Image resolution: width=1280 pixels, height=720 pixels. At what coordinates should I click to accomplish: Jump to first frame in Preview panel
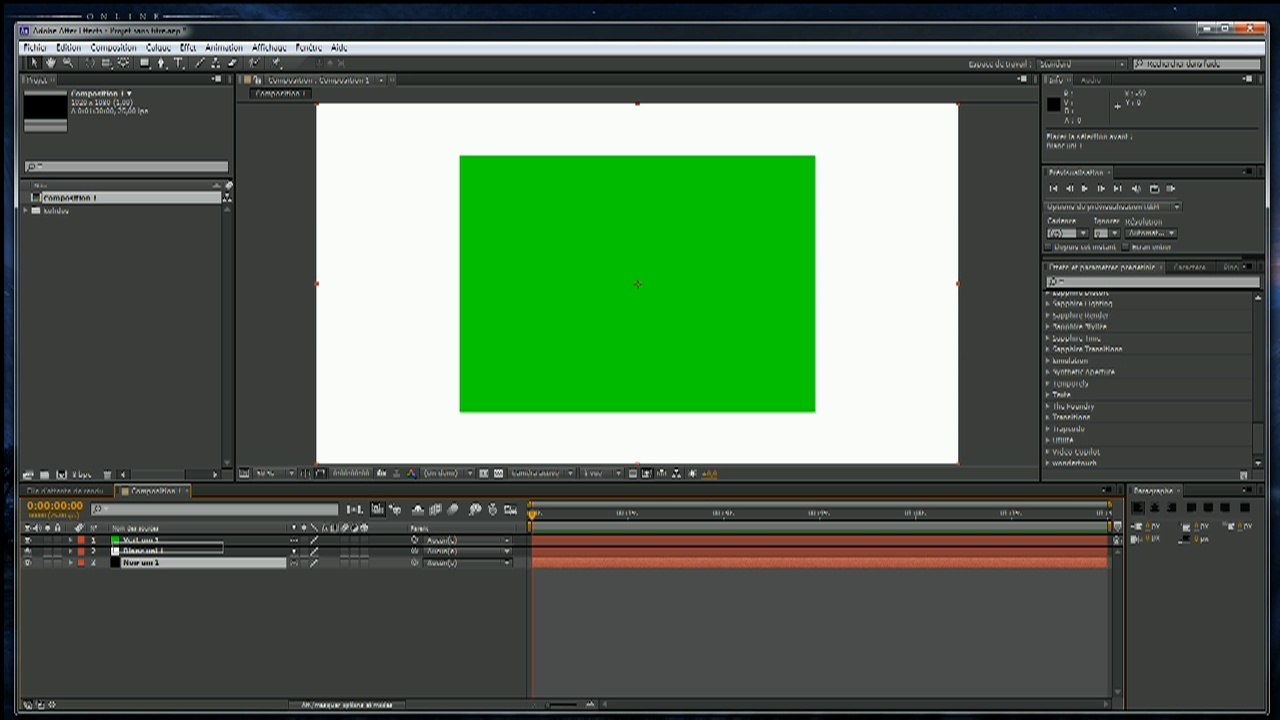pyautogui.click(x=1054, y=188)
